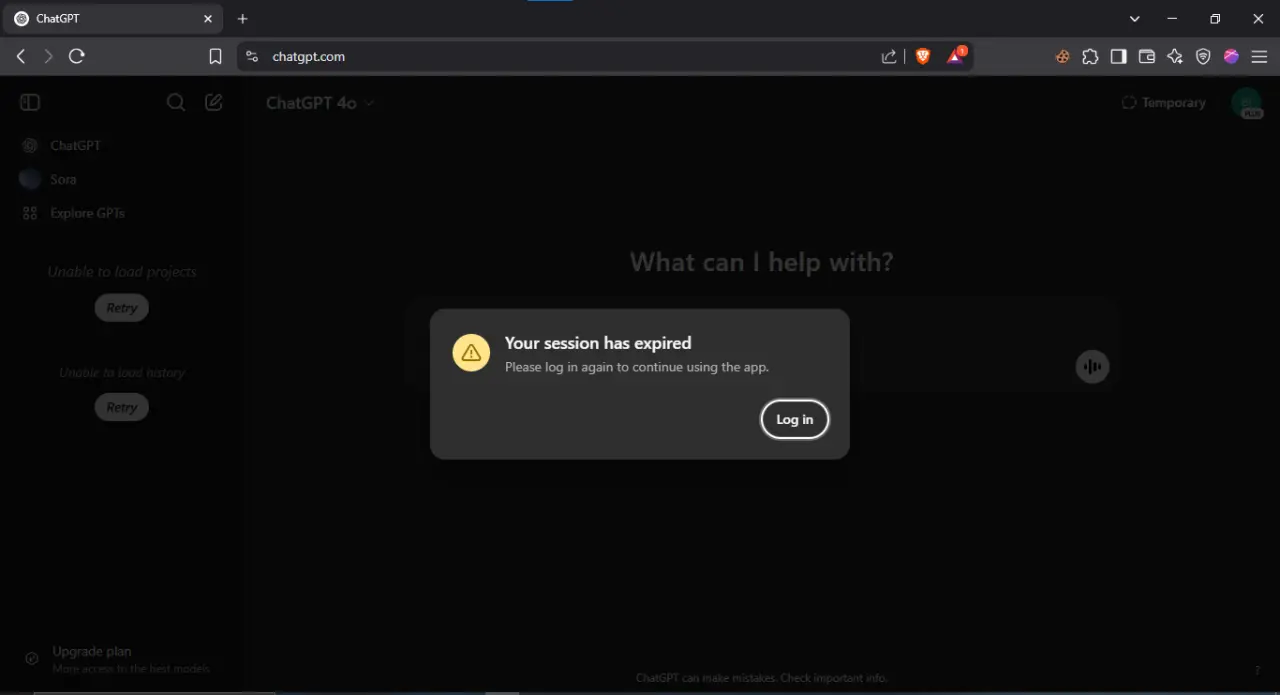Click 'Unable to load projects' text

(122, 272)
